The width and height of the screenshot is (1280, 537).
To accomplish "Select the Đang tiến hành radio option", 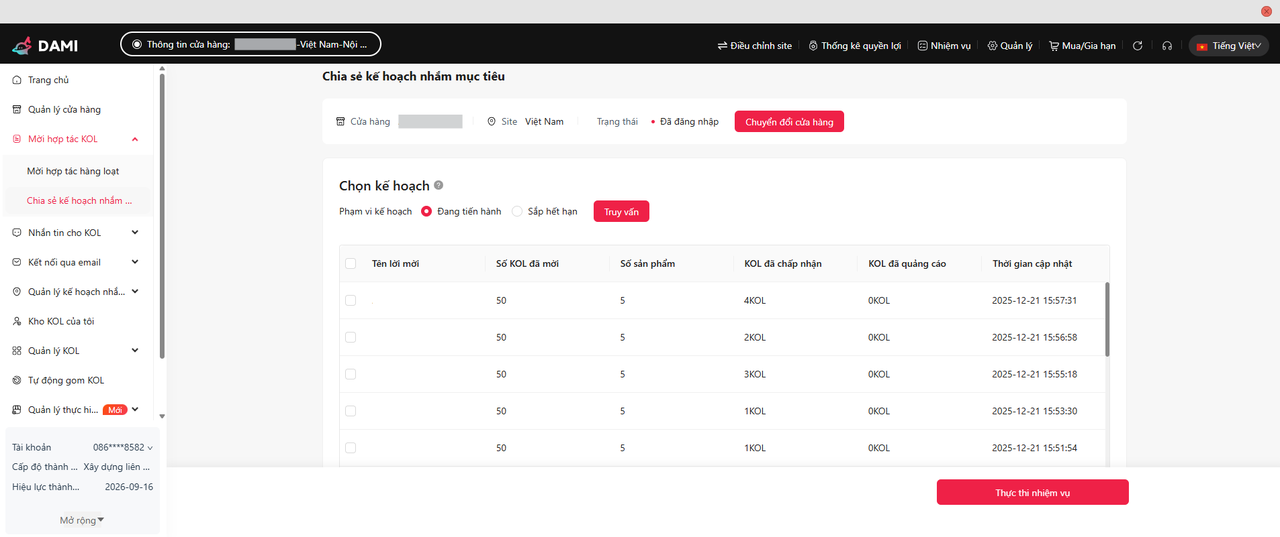I will click(x=427, y=212).
